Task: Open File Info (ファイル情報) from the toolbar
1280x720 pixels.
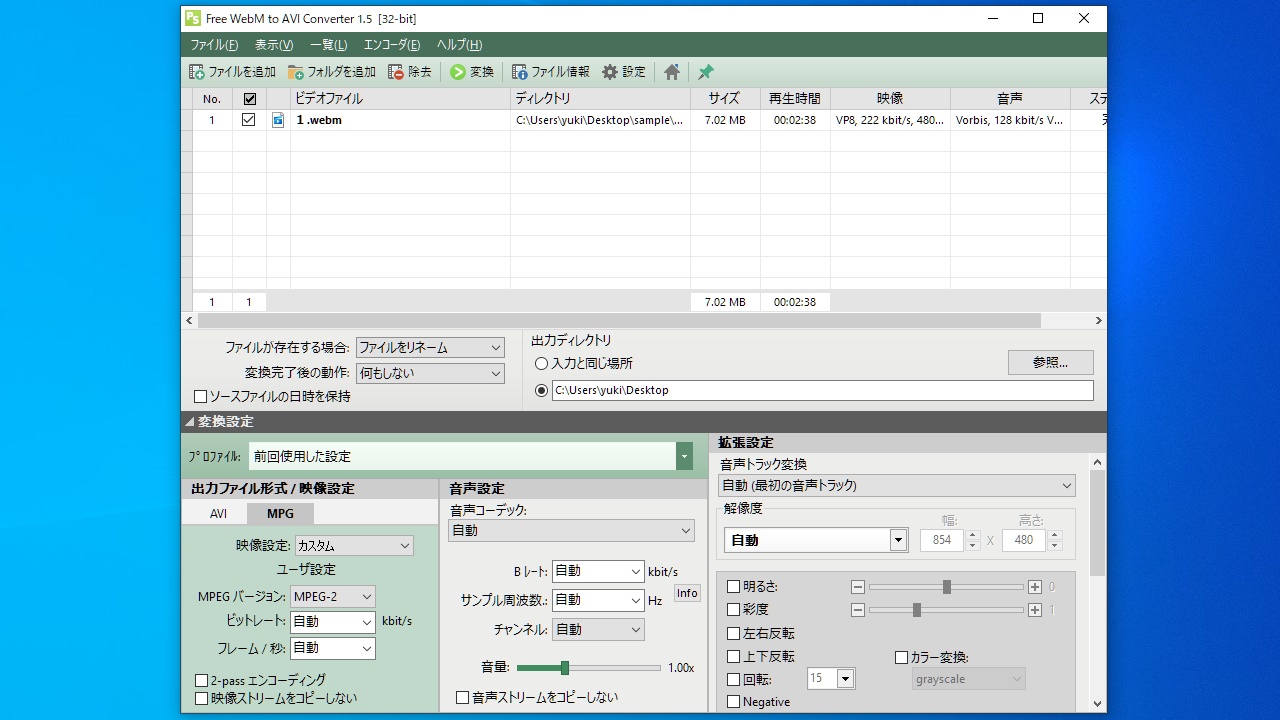Action: pos(519,72)
